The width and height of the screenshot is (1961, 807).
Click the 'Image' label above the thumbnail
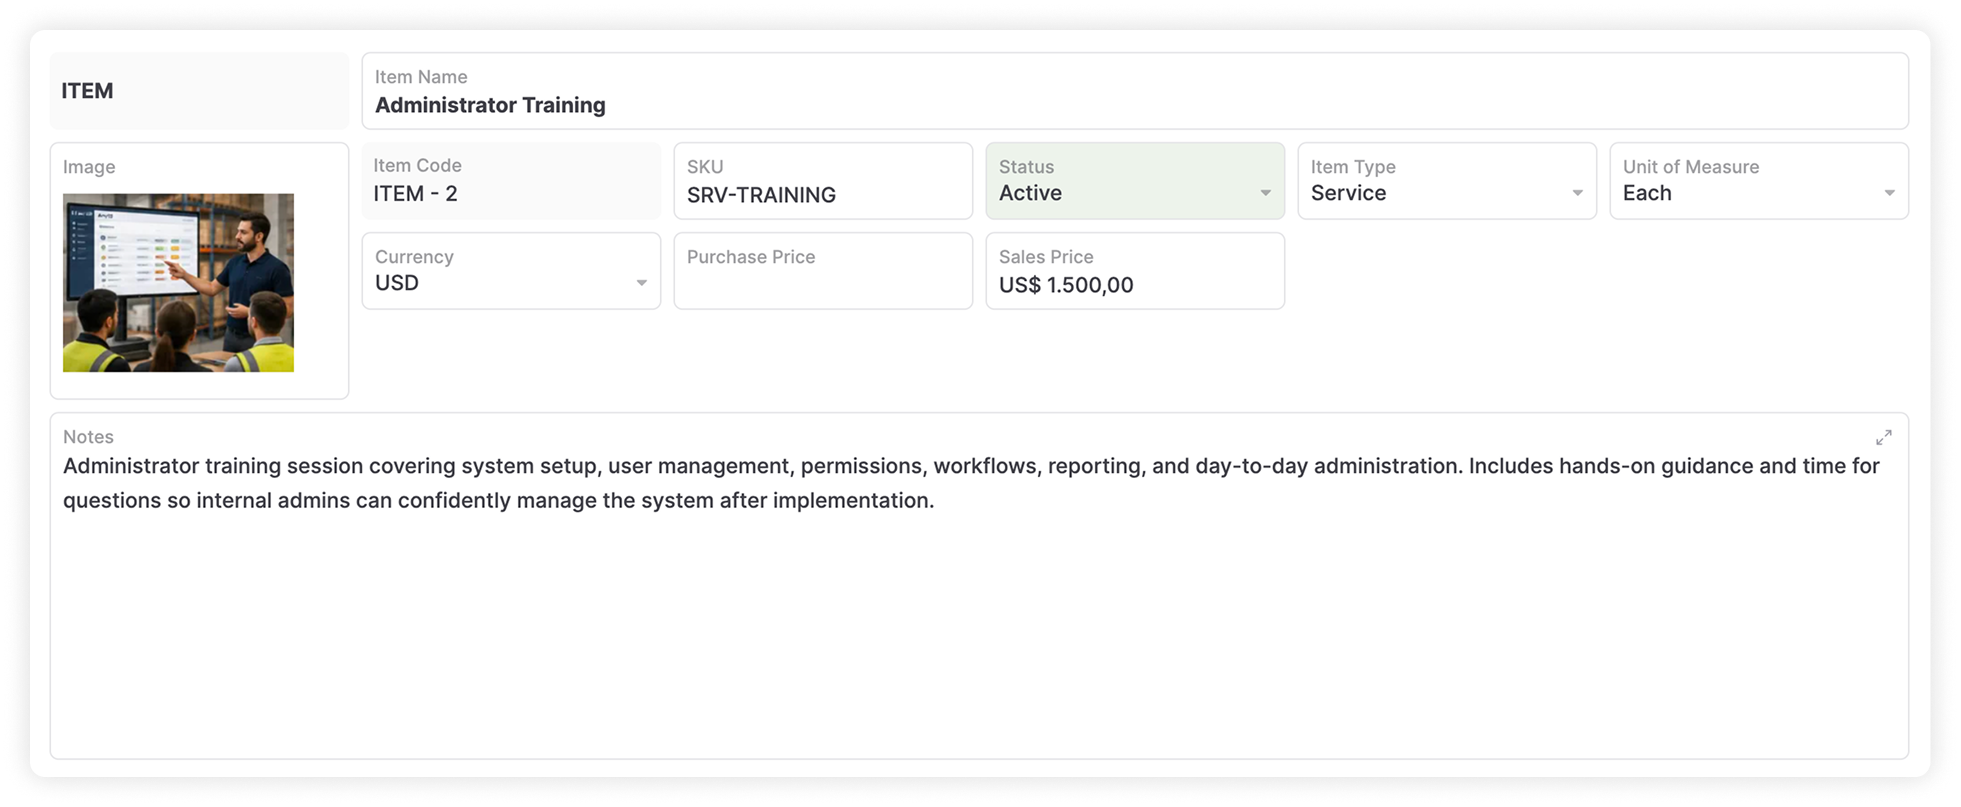(x=89, y=167)
